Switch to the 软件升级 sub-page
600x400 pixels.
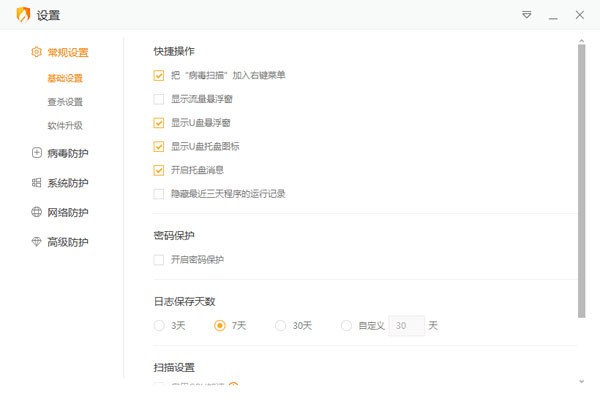pos(65,126)
